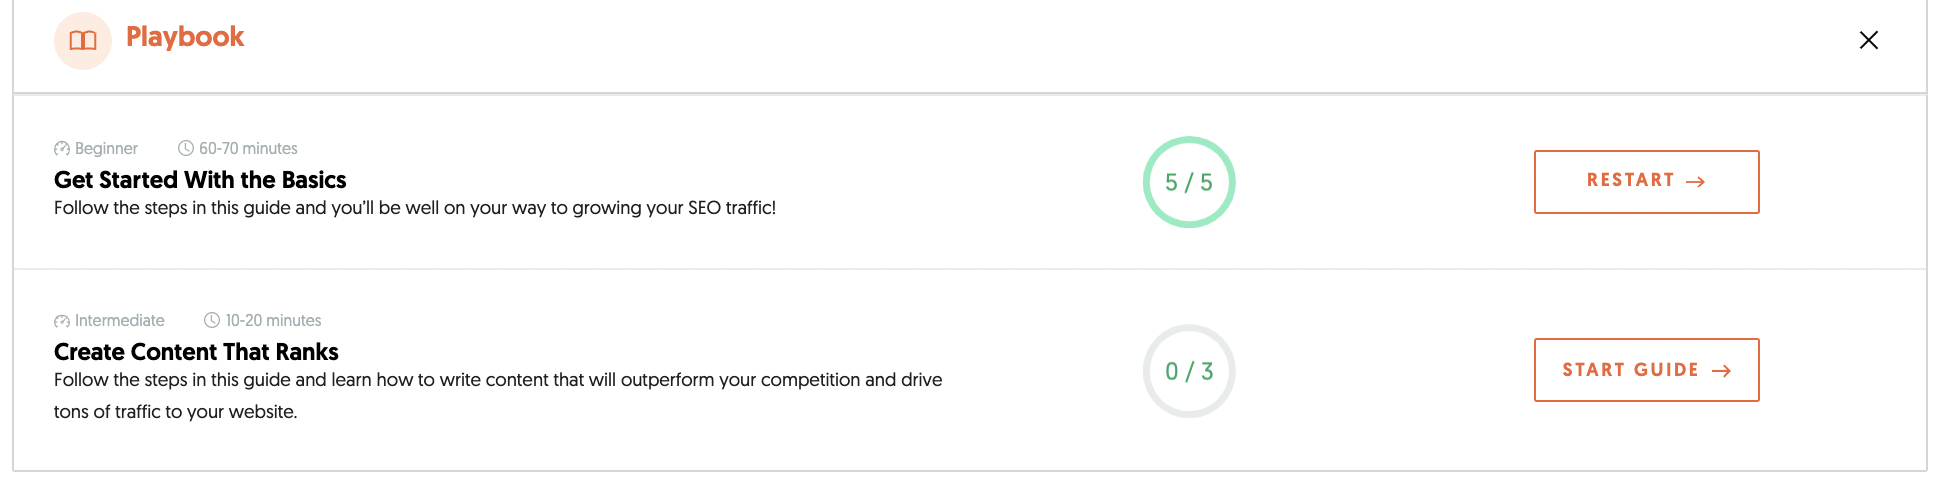Click the arrow icon in the Start Guide button

pyautogui.click(x=1721, y=370)
